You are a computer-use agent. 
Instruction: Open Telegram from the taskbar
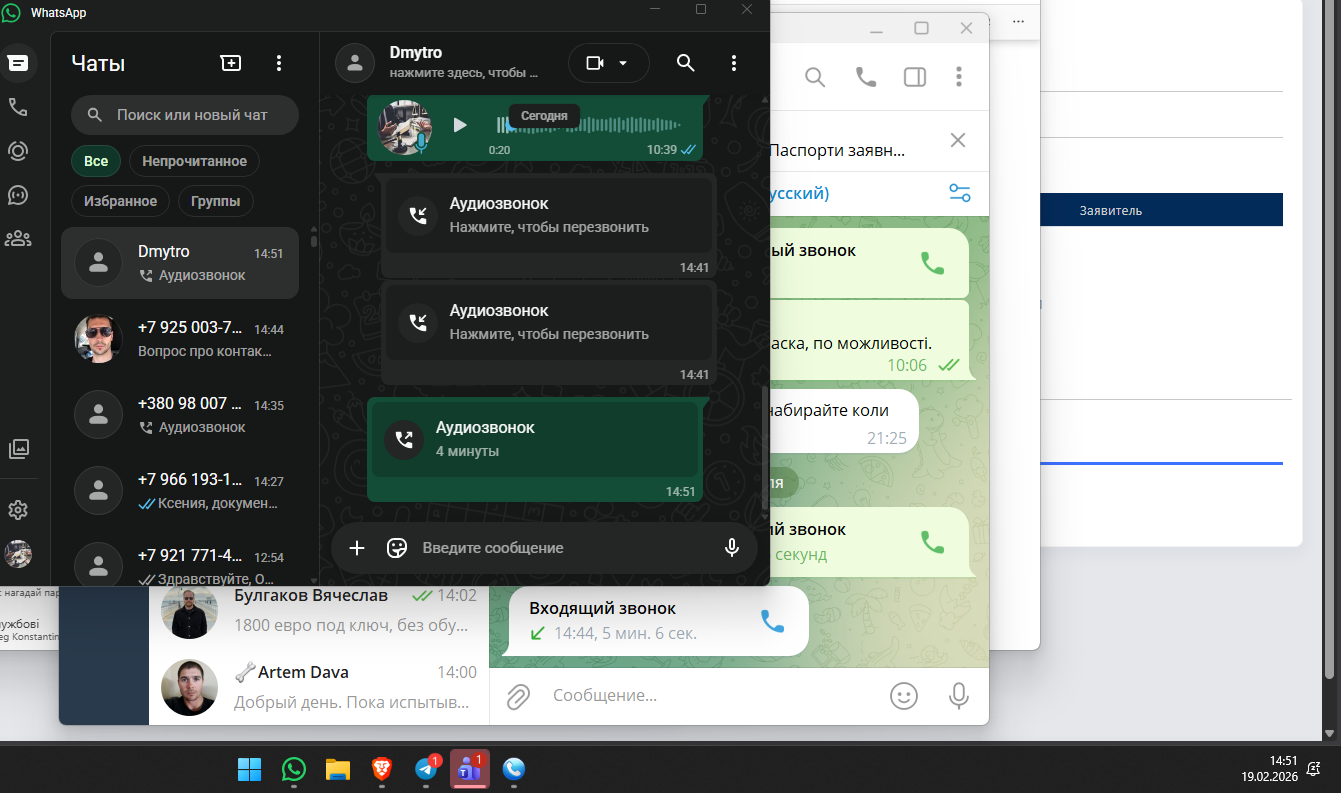426,769
